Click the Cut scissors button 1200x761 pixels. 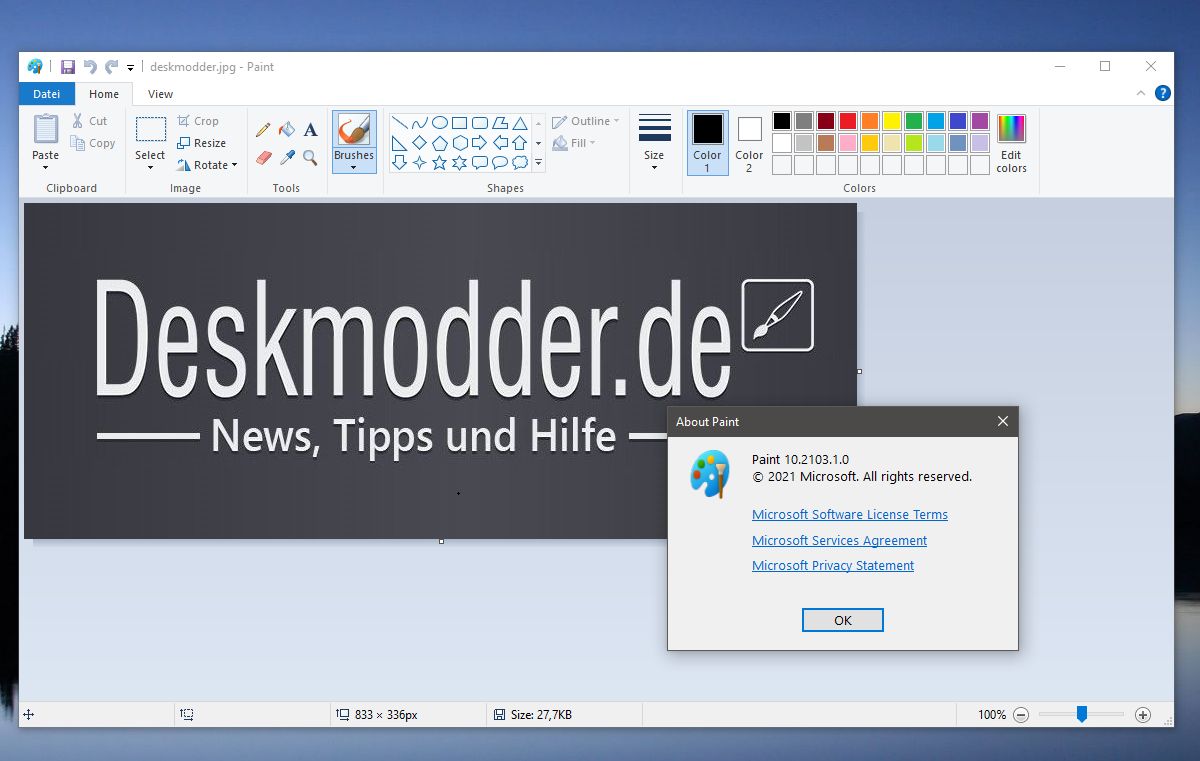pos(89,121)
